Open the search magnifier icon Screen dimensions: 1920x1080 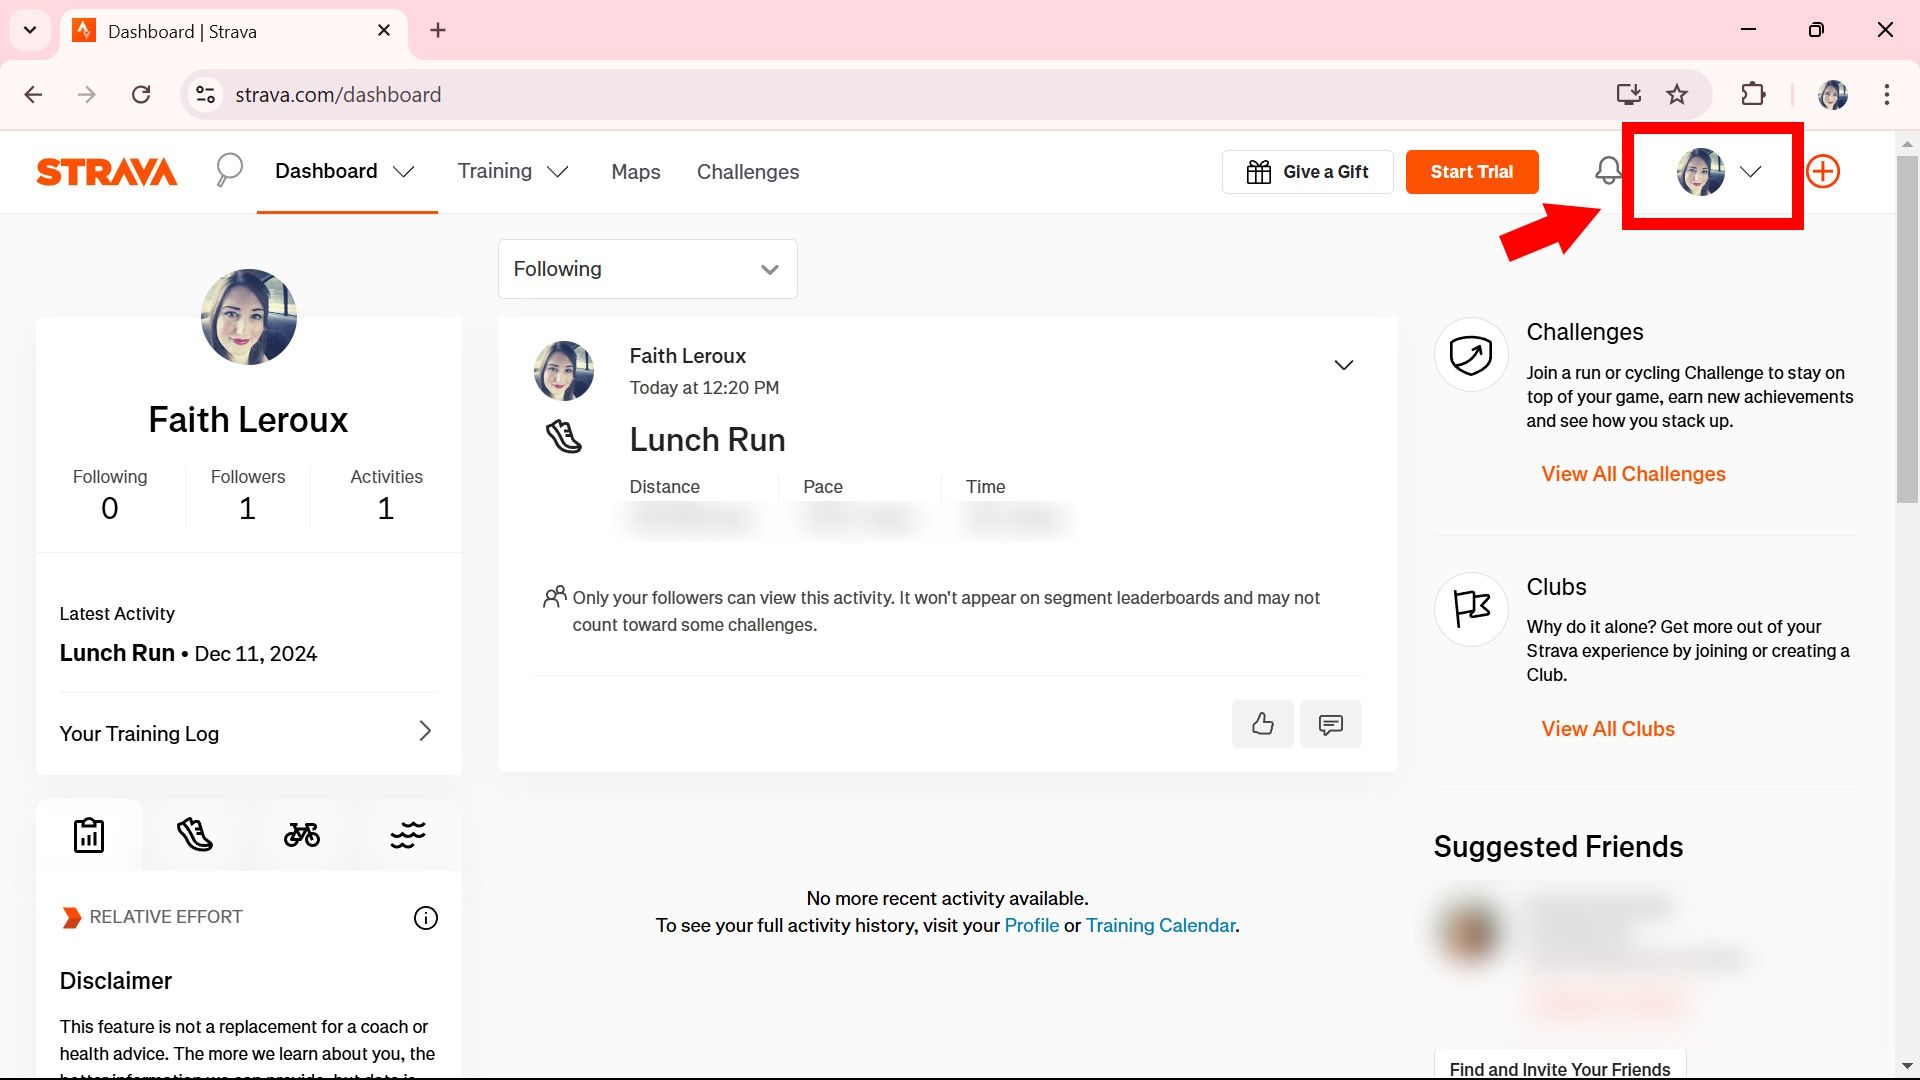coord(228,170)
